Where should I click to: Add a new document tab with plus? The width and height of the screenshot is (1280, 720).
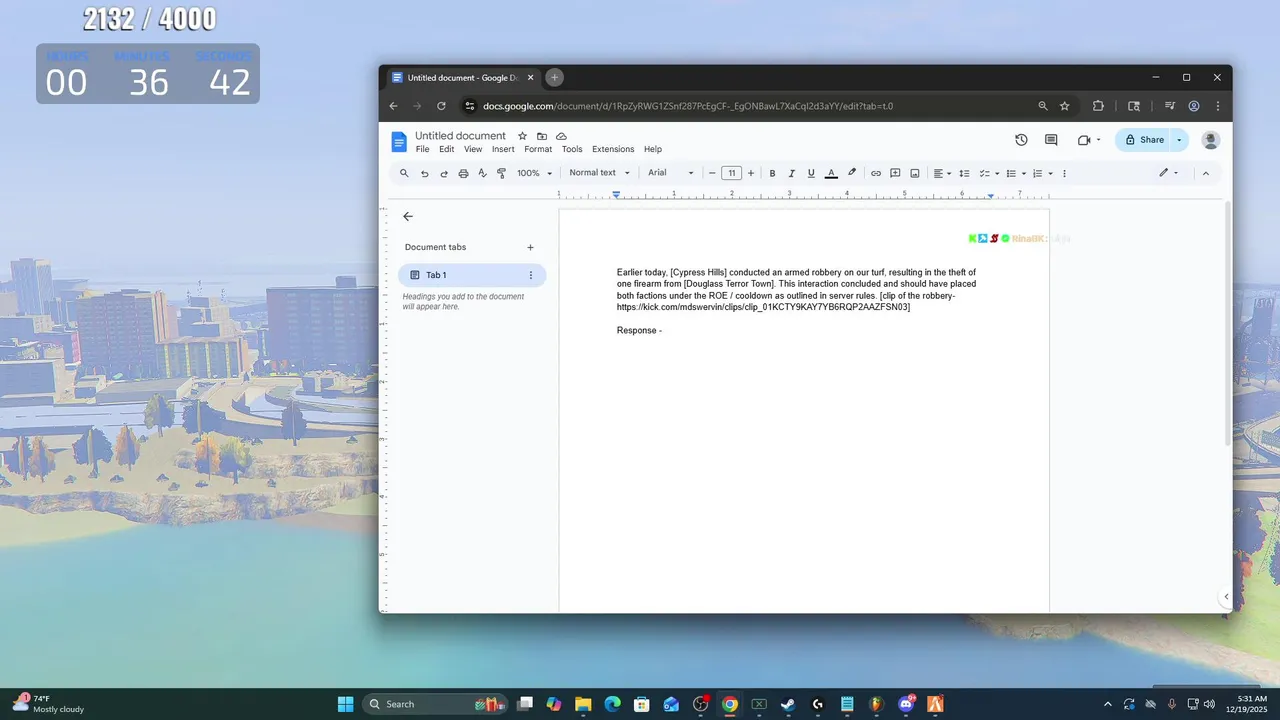pyautogui.click(x=530, y=247)
